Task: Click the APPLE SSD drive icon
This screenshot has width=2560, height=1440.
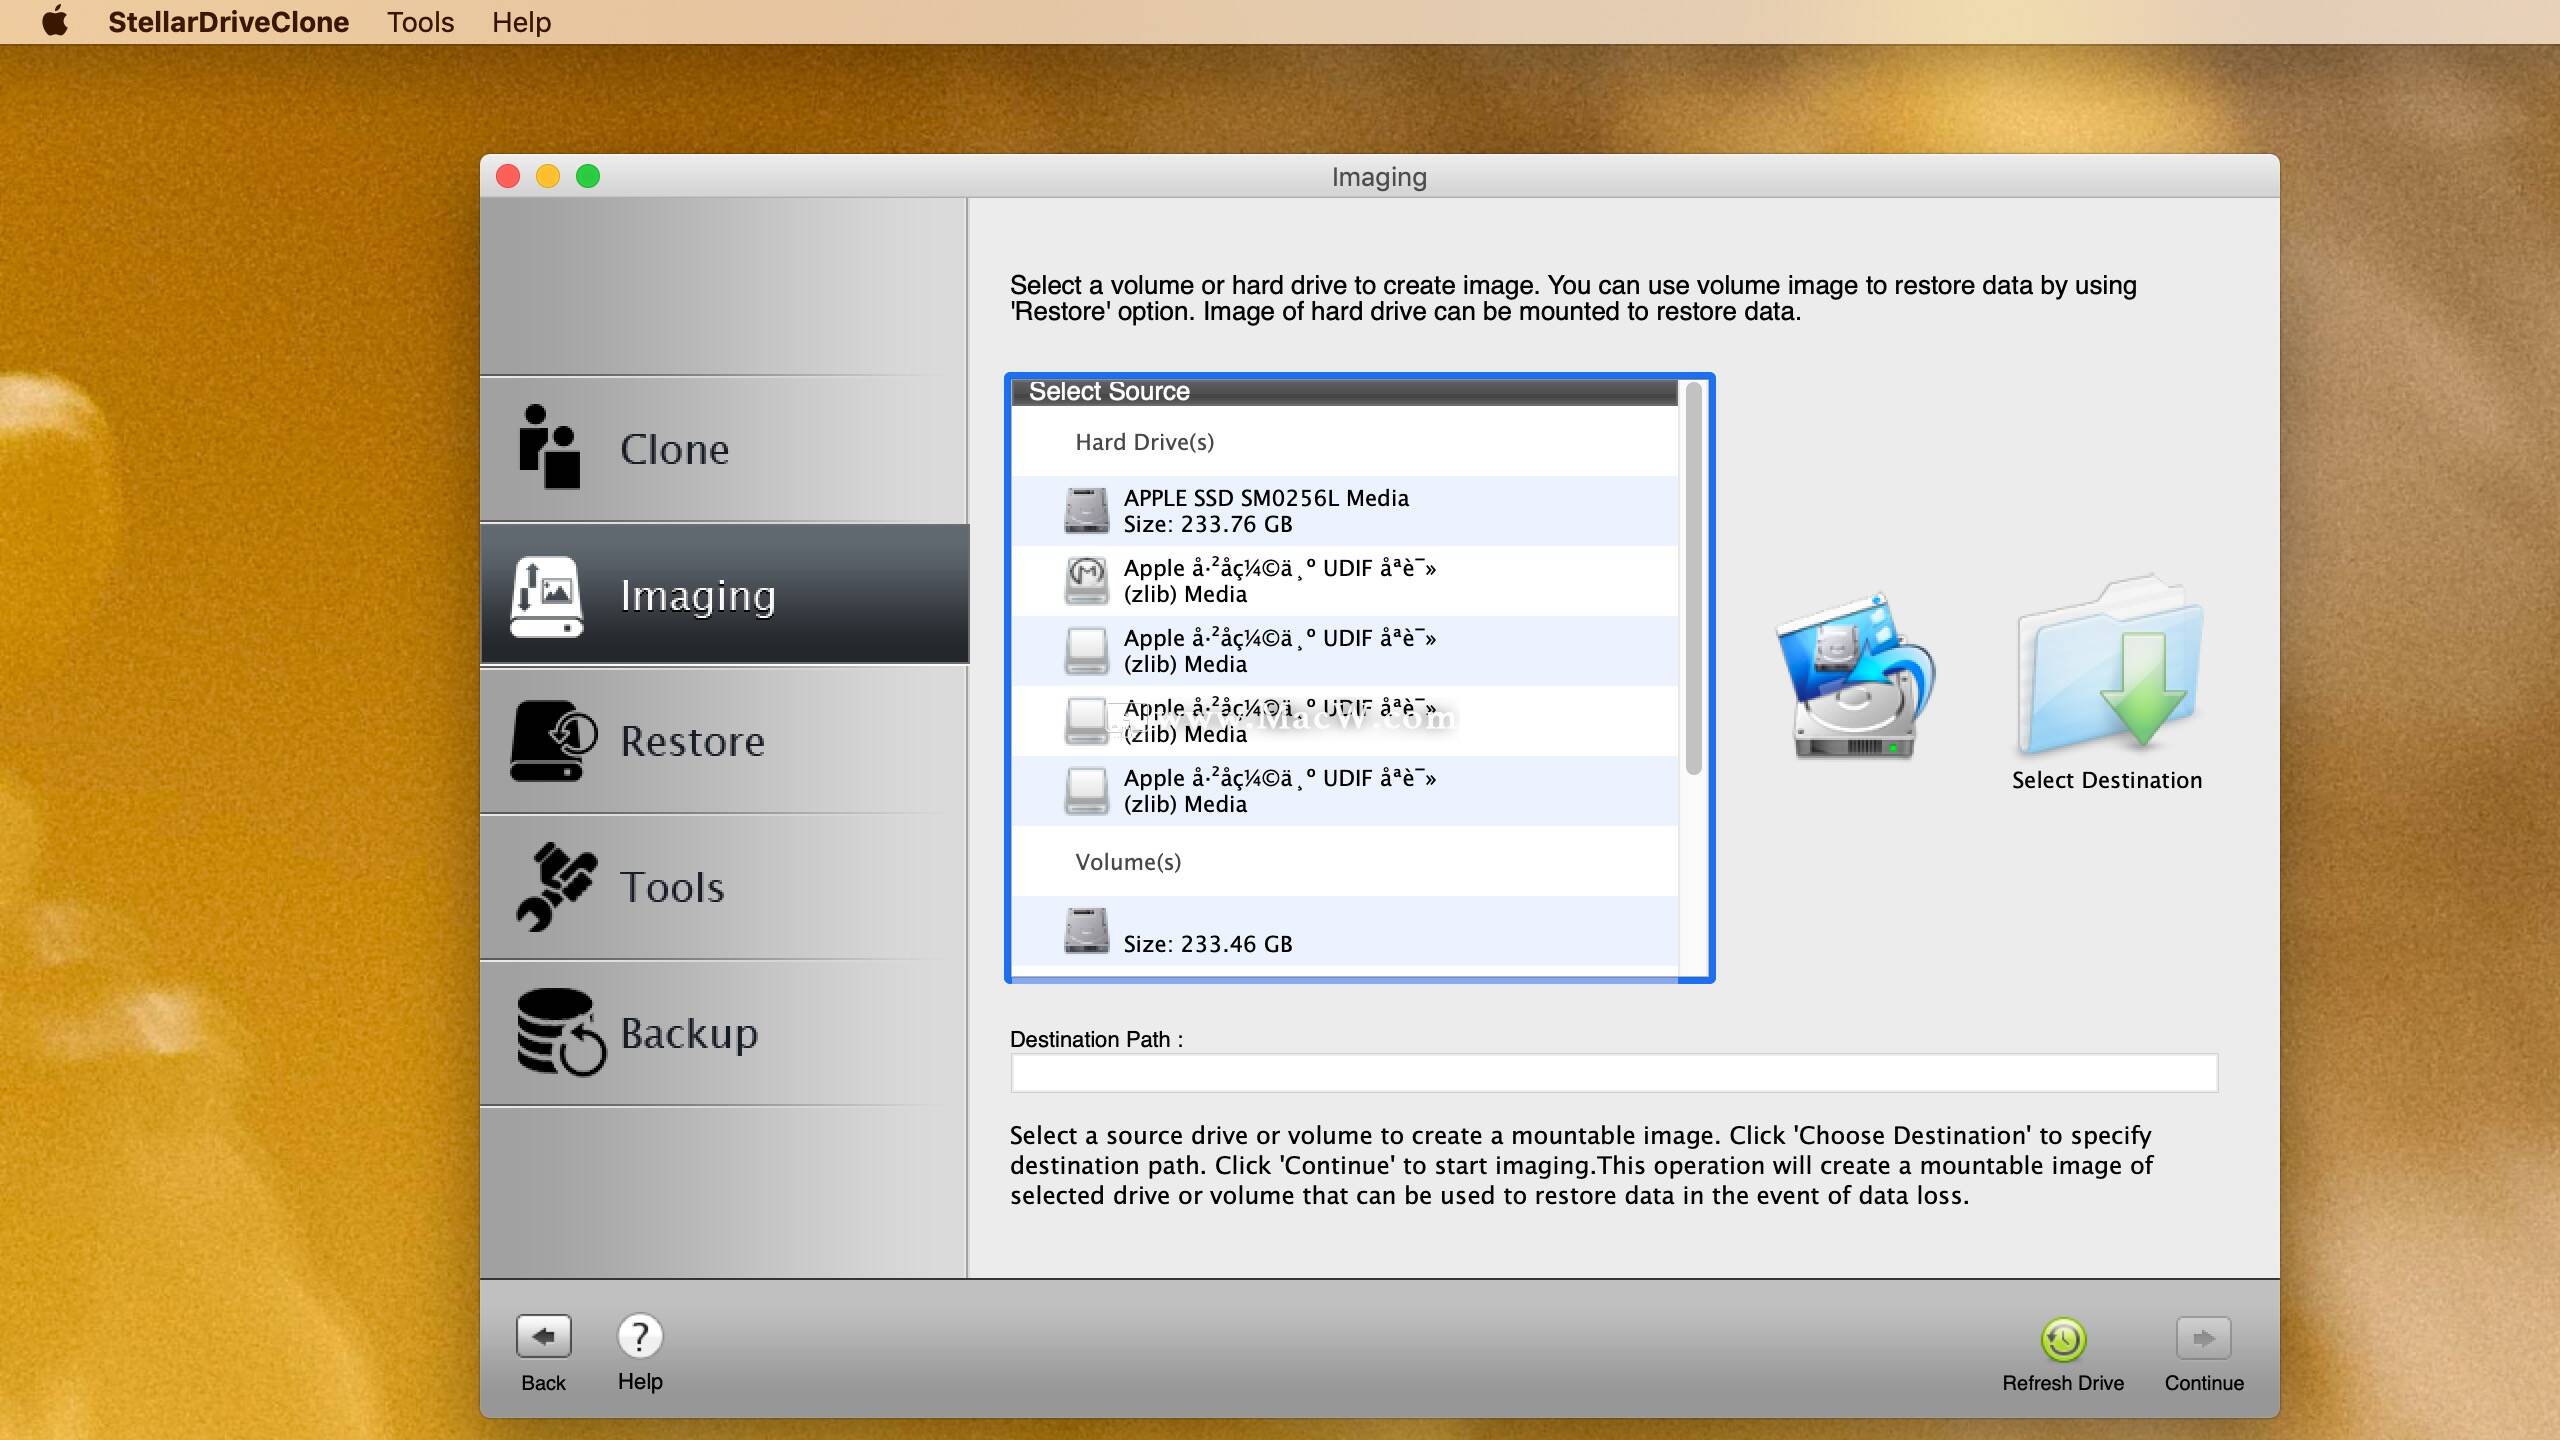Action: 1086,510
